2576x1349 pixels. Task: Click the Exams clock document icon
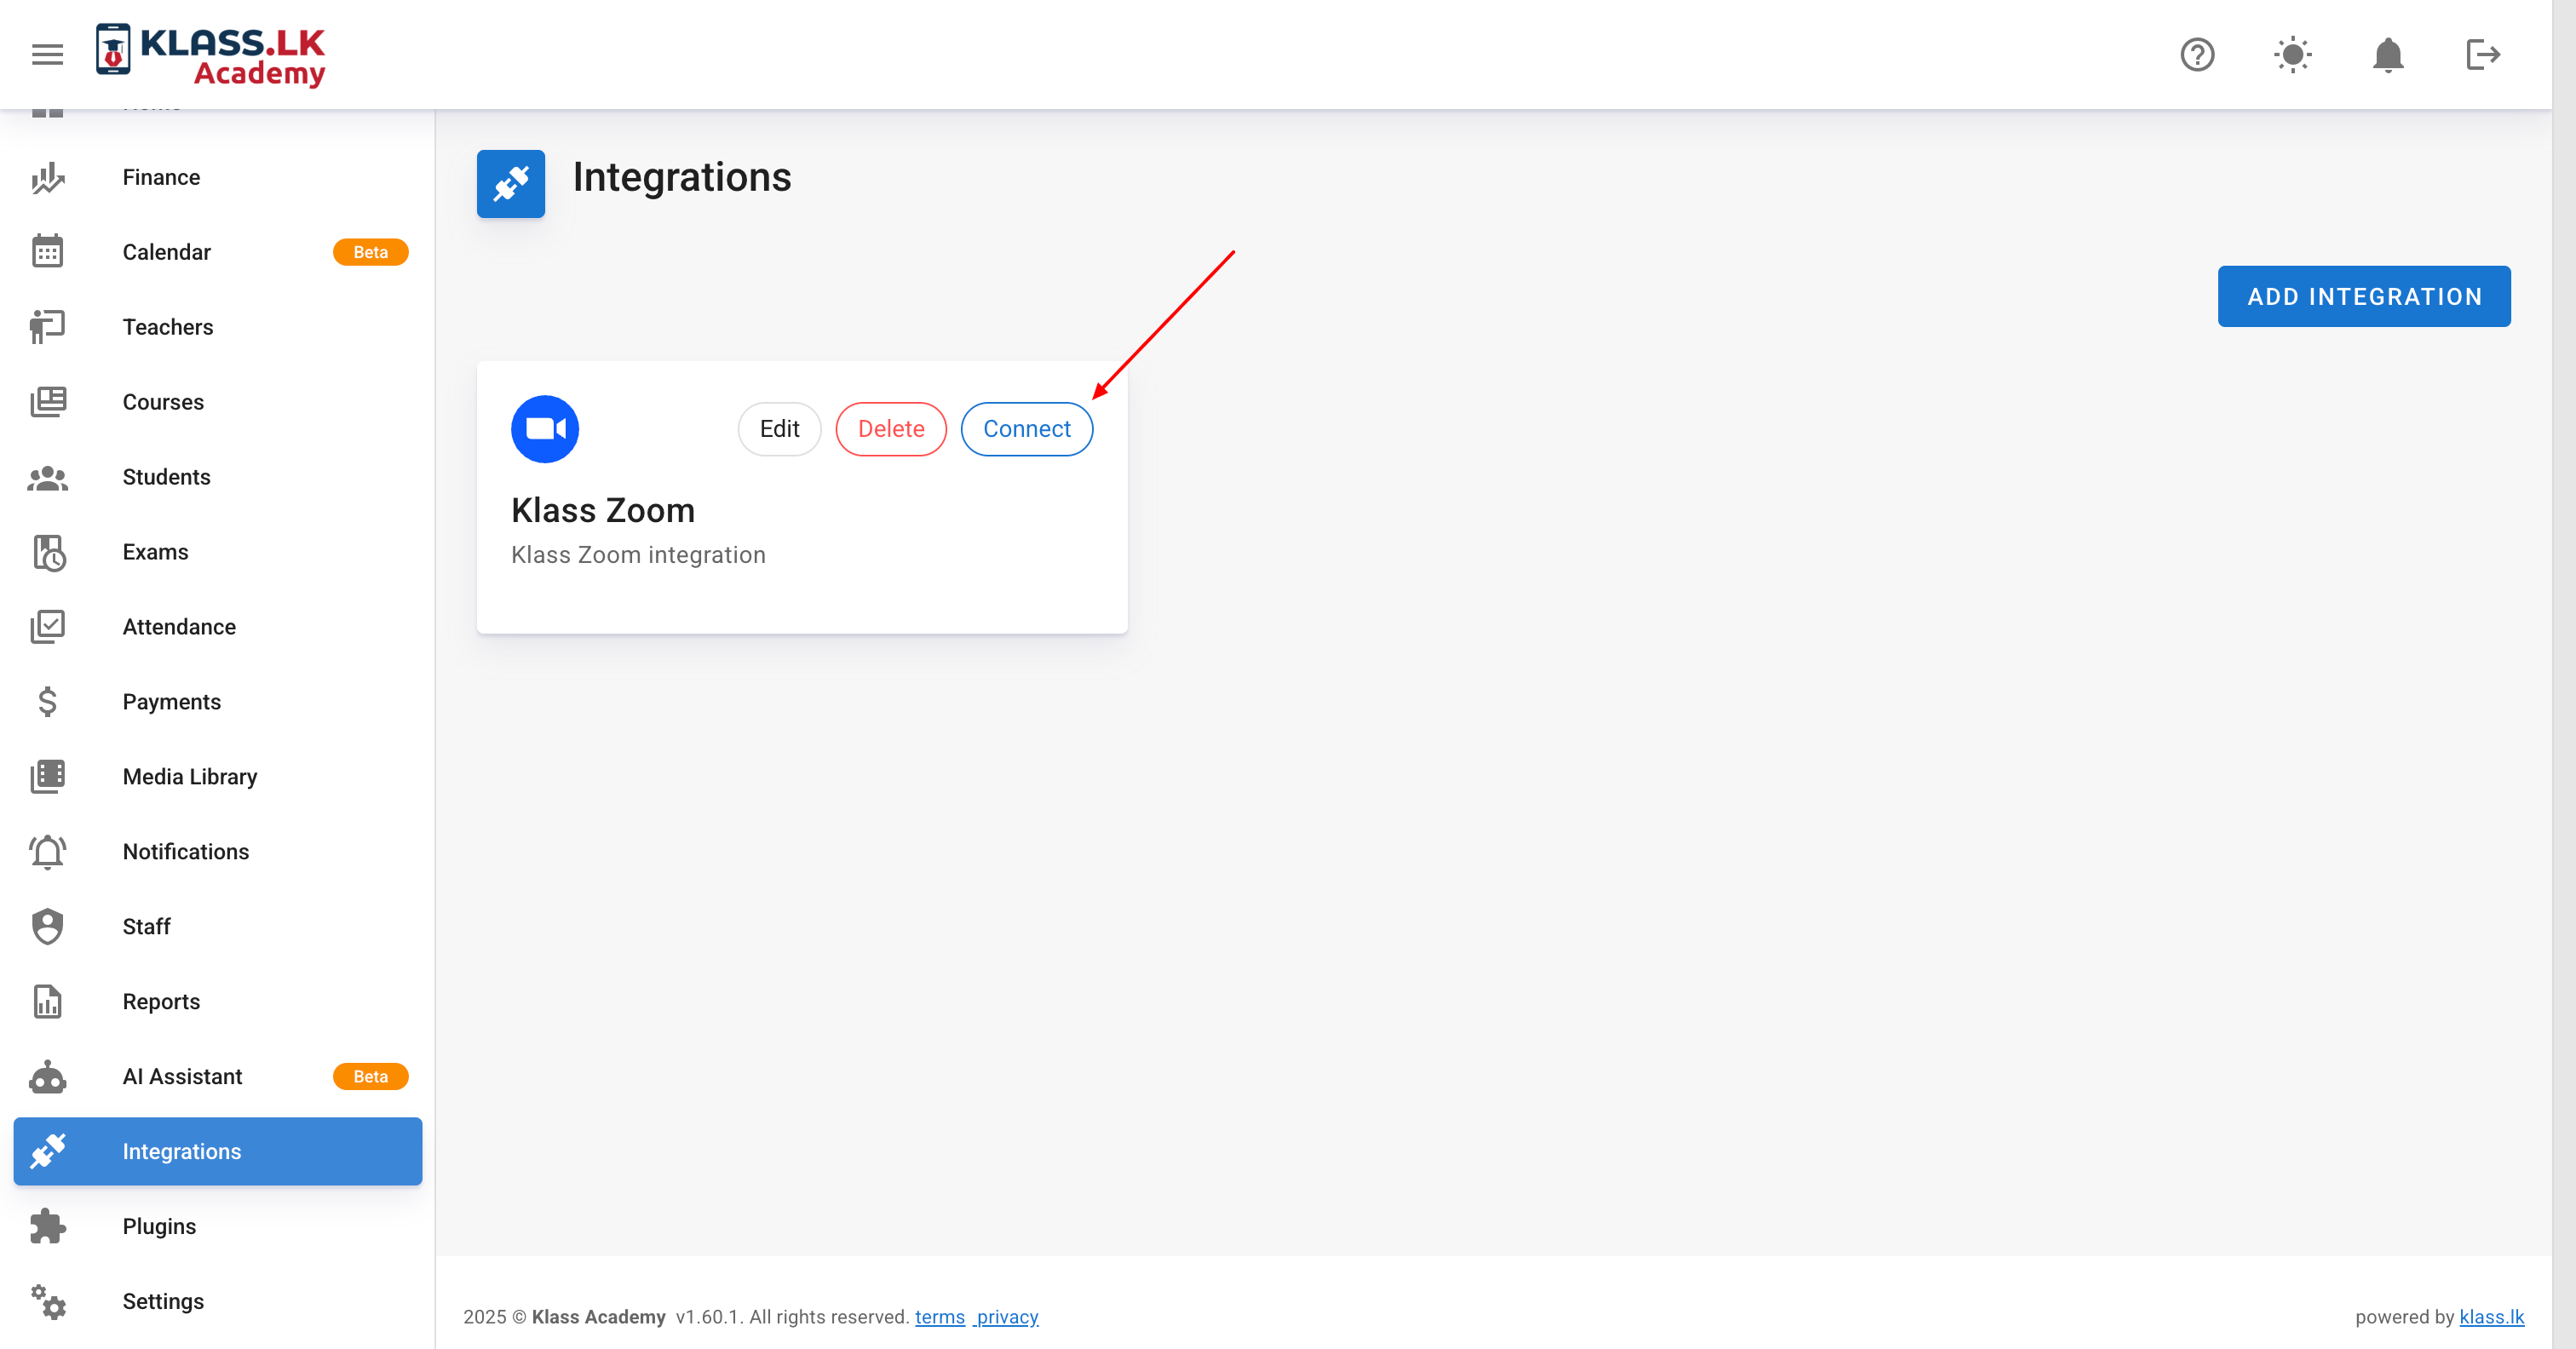click(47, 552)
